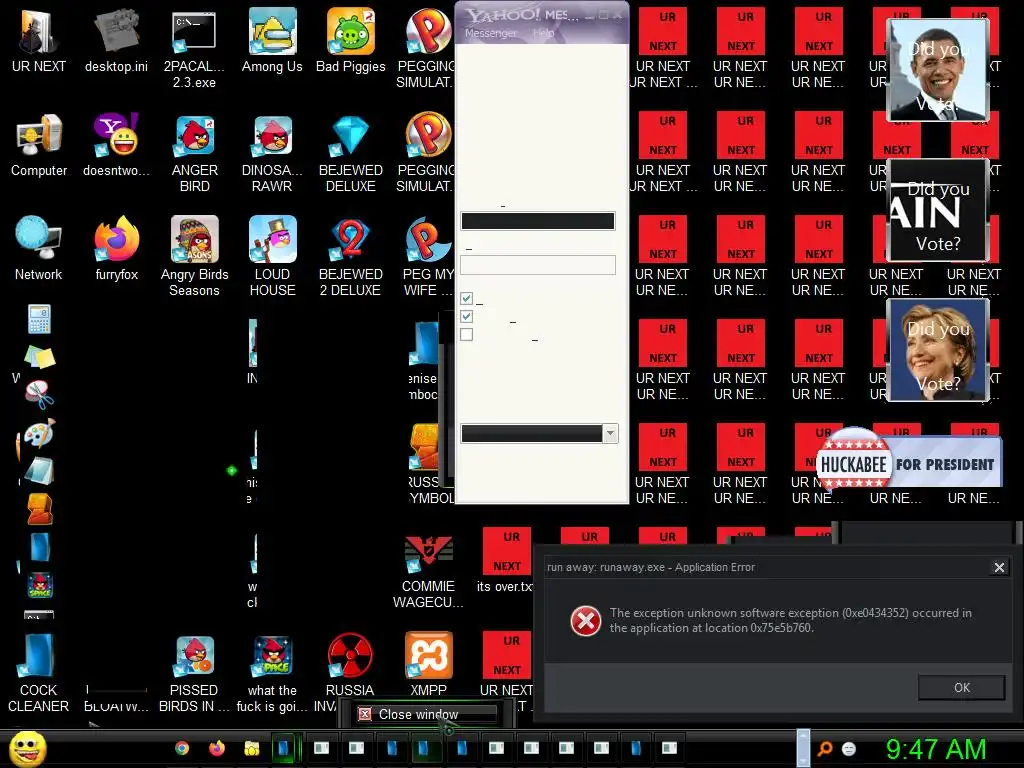The width and height of the screenshot is (1024, 768).
Task: Expand the Yahoo Messenger dropdown arrow
Action: pyautogui.click(x=610, y=433)
